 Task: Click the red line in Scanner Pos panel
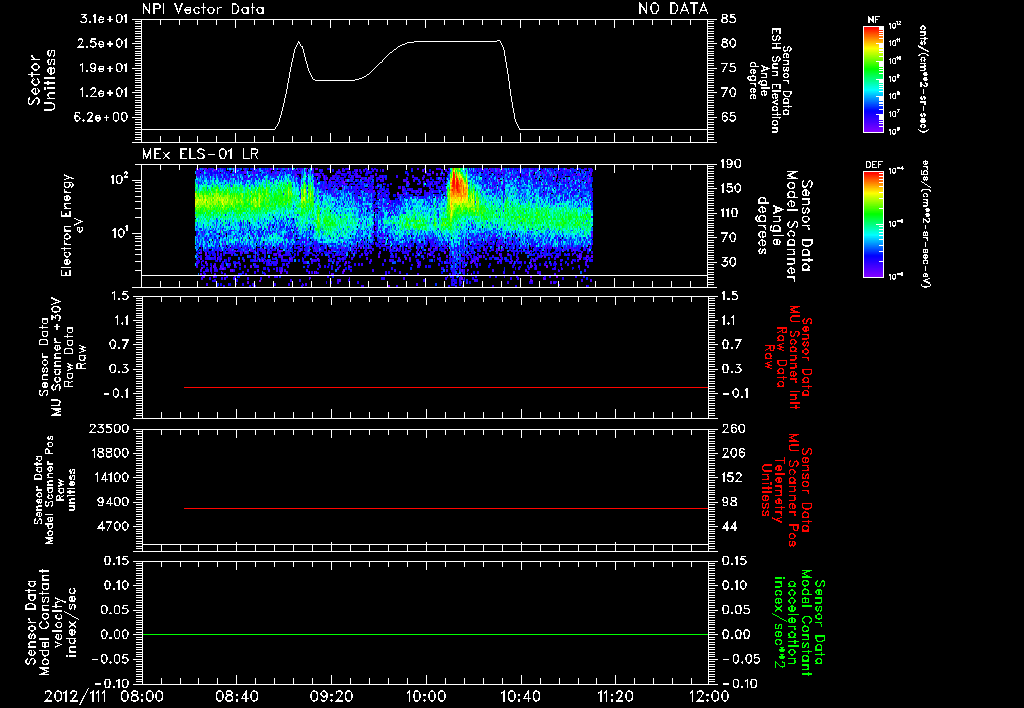tap(446, 508)
